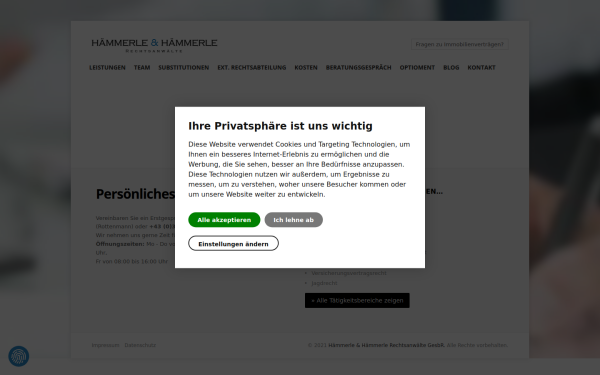Select the Persönliches heading text

point(135,194)
